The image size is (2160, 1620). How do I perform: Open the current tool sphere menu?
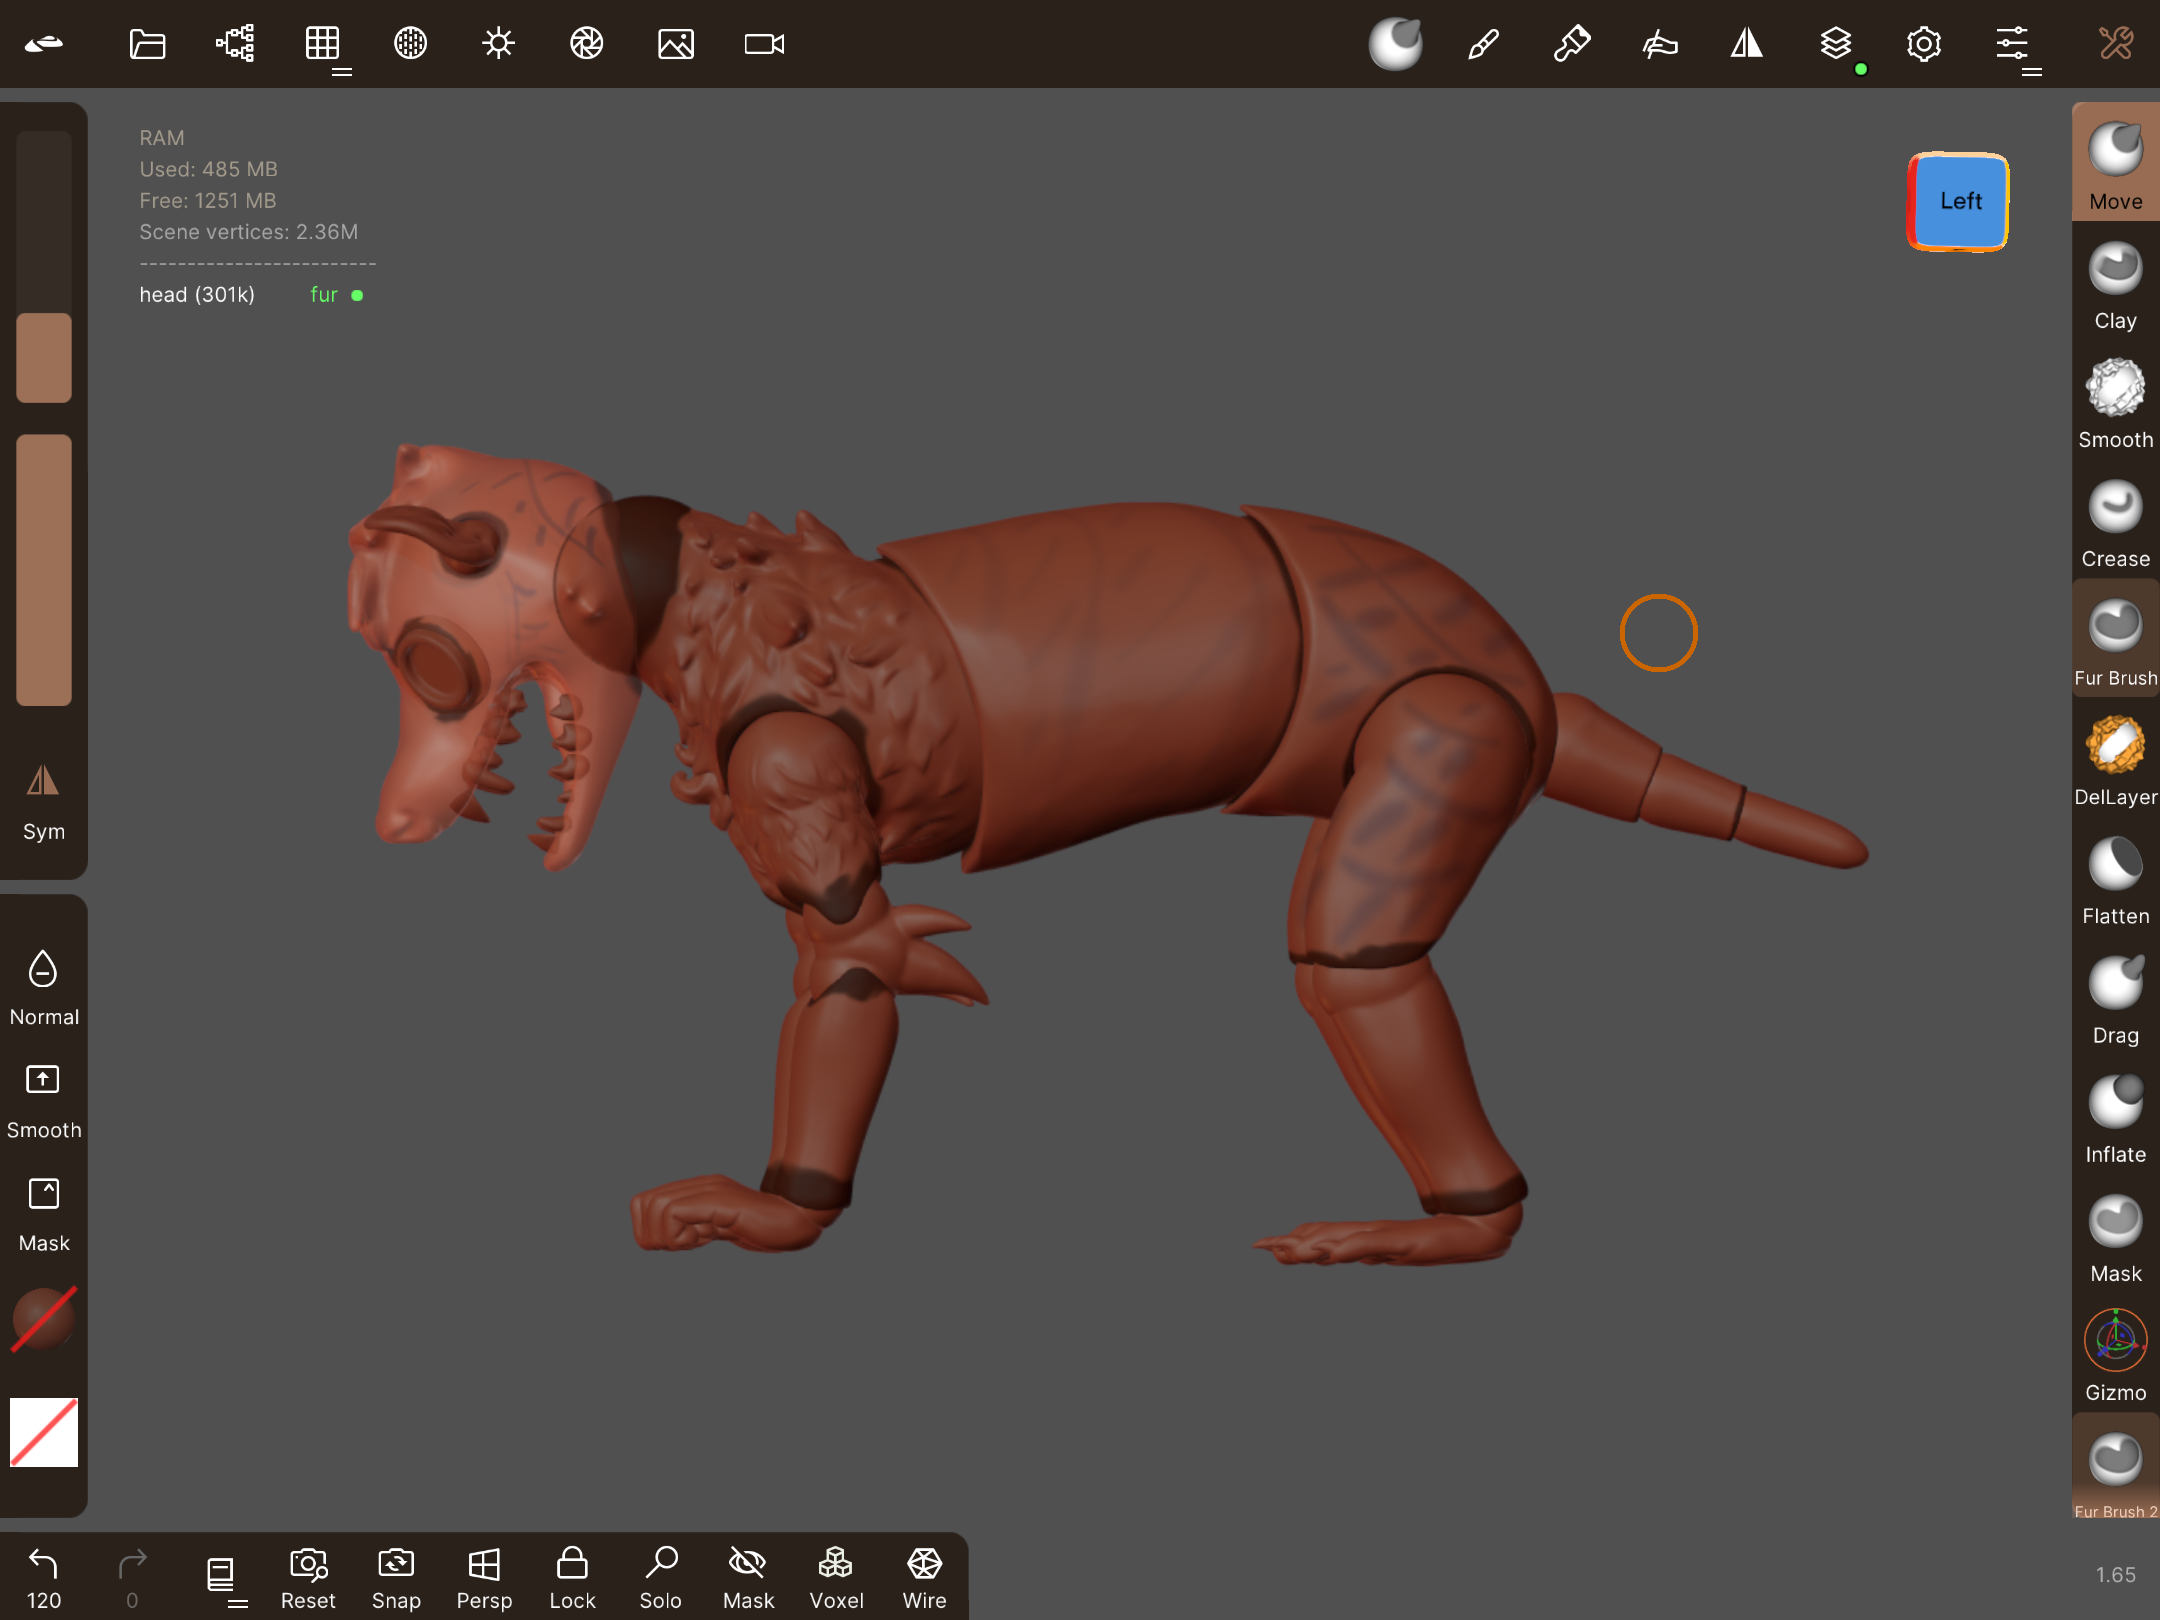click(x=1396, y=44)
